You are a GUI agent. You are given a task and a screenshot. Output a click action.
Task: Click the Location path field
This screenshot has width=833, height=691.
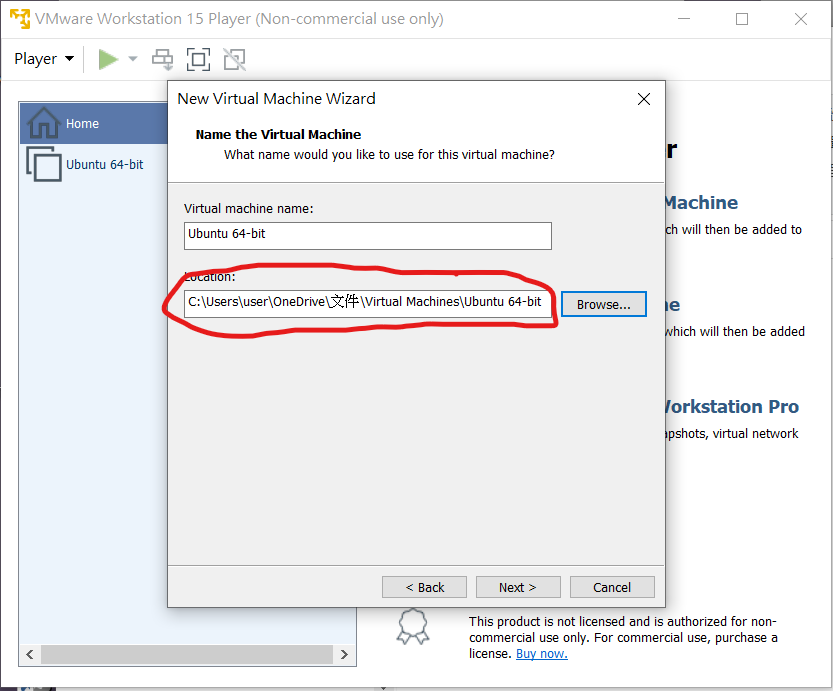pyautogui.click(x=368, y=303)
